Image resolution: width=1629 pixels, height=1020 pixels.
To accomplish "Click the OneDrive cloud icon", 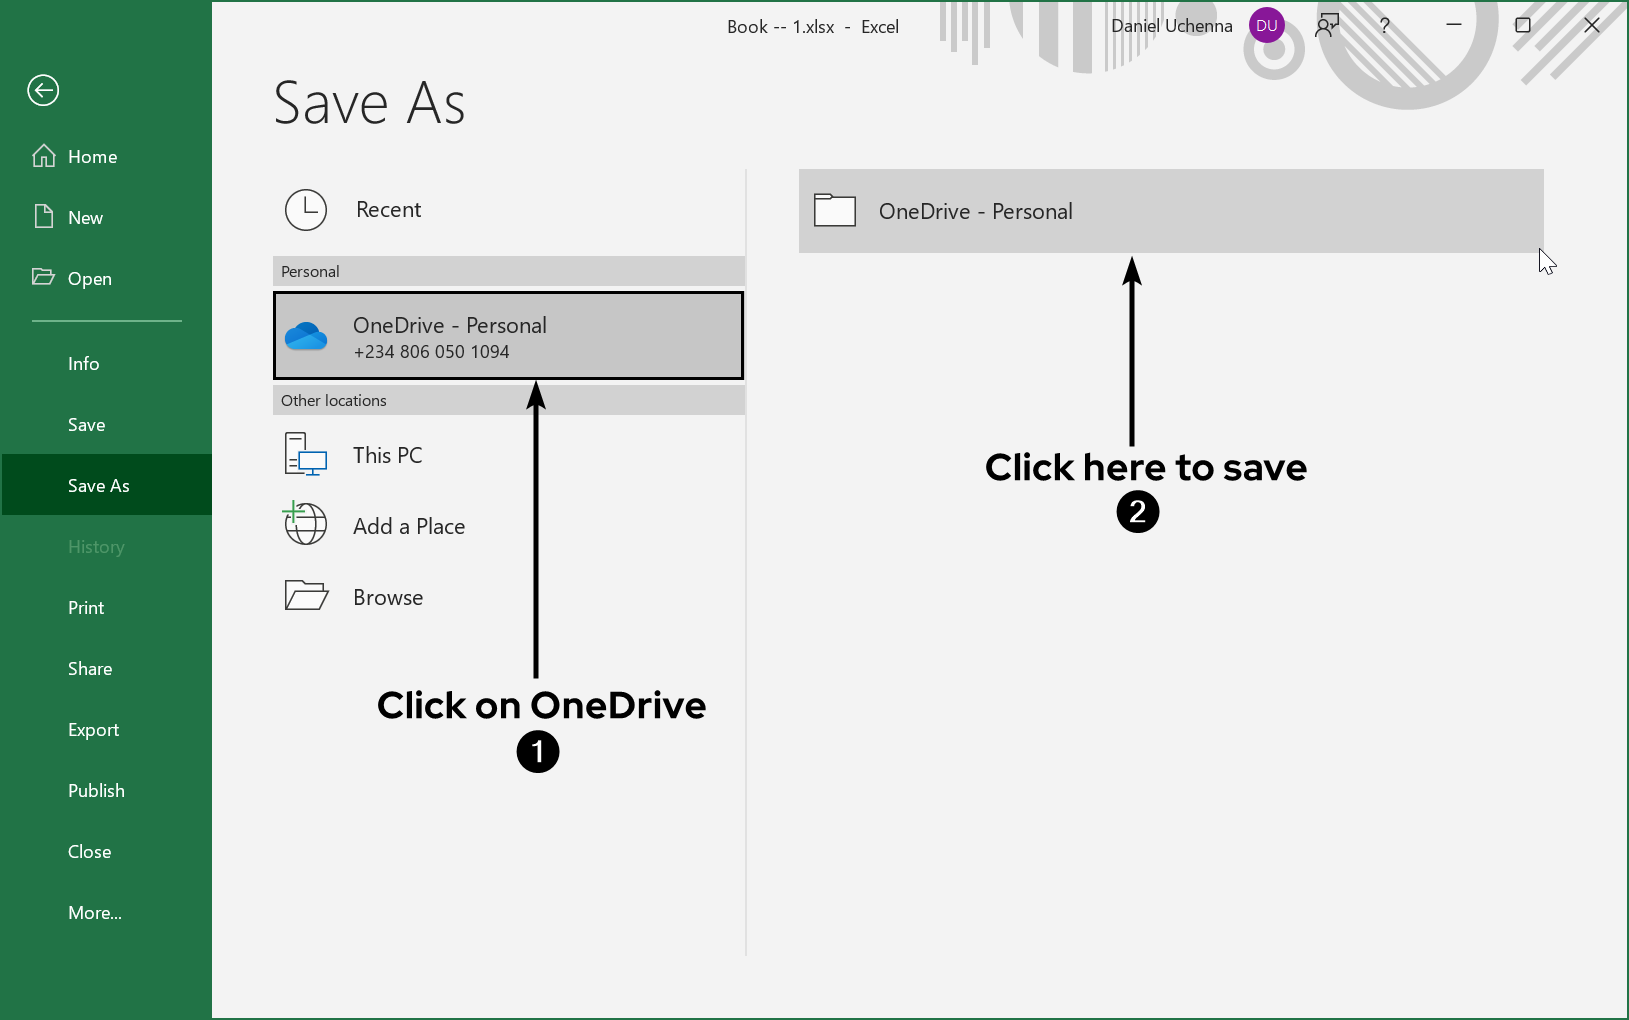I will [306, 337].
